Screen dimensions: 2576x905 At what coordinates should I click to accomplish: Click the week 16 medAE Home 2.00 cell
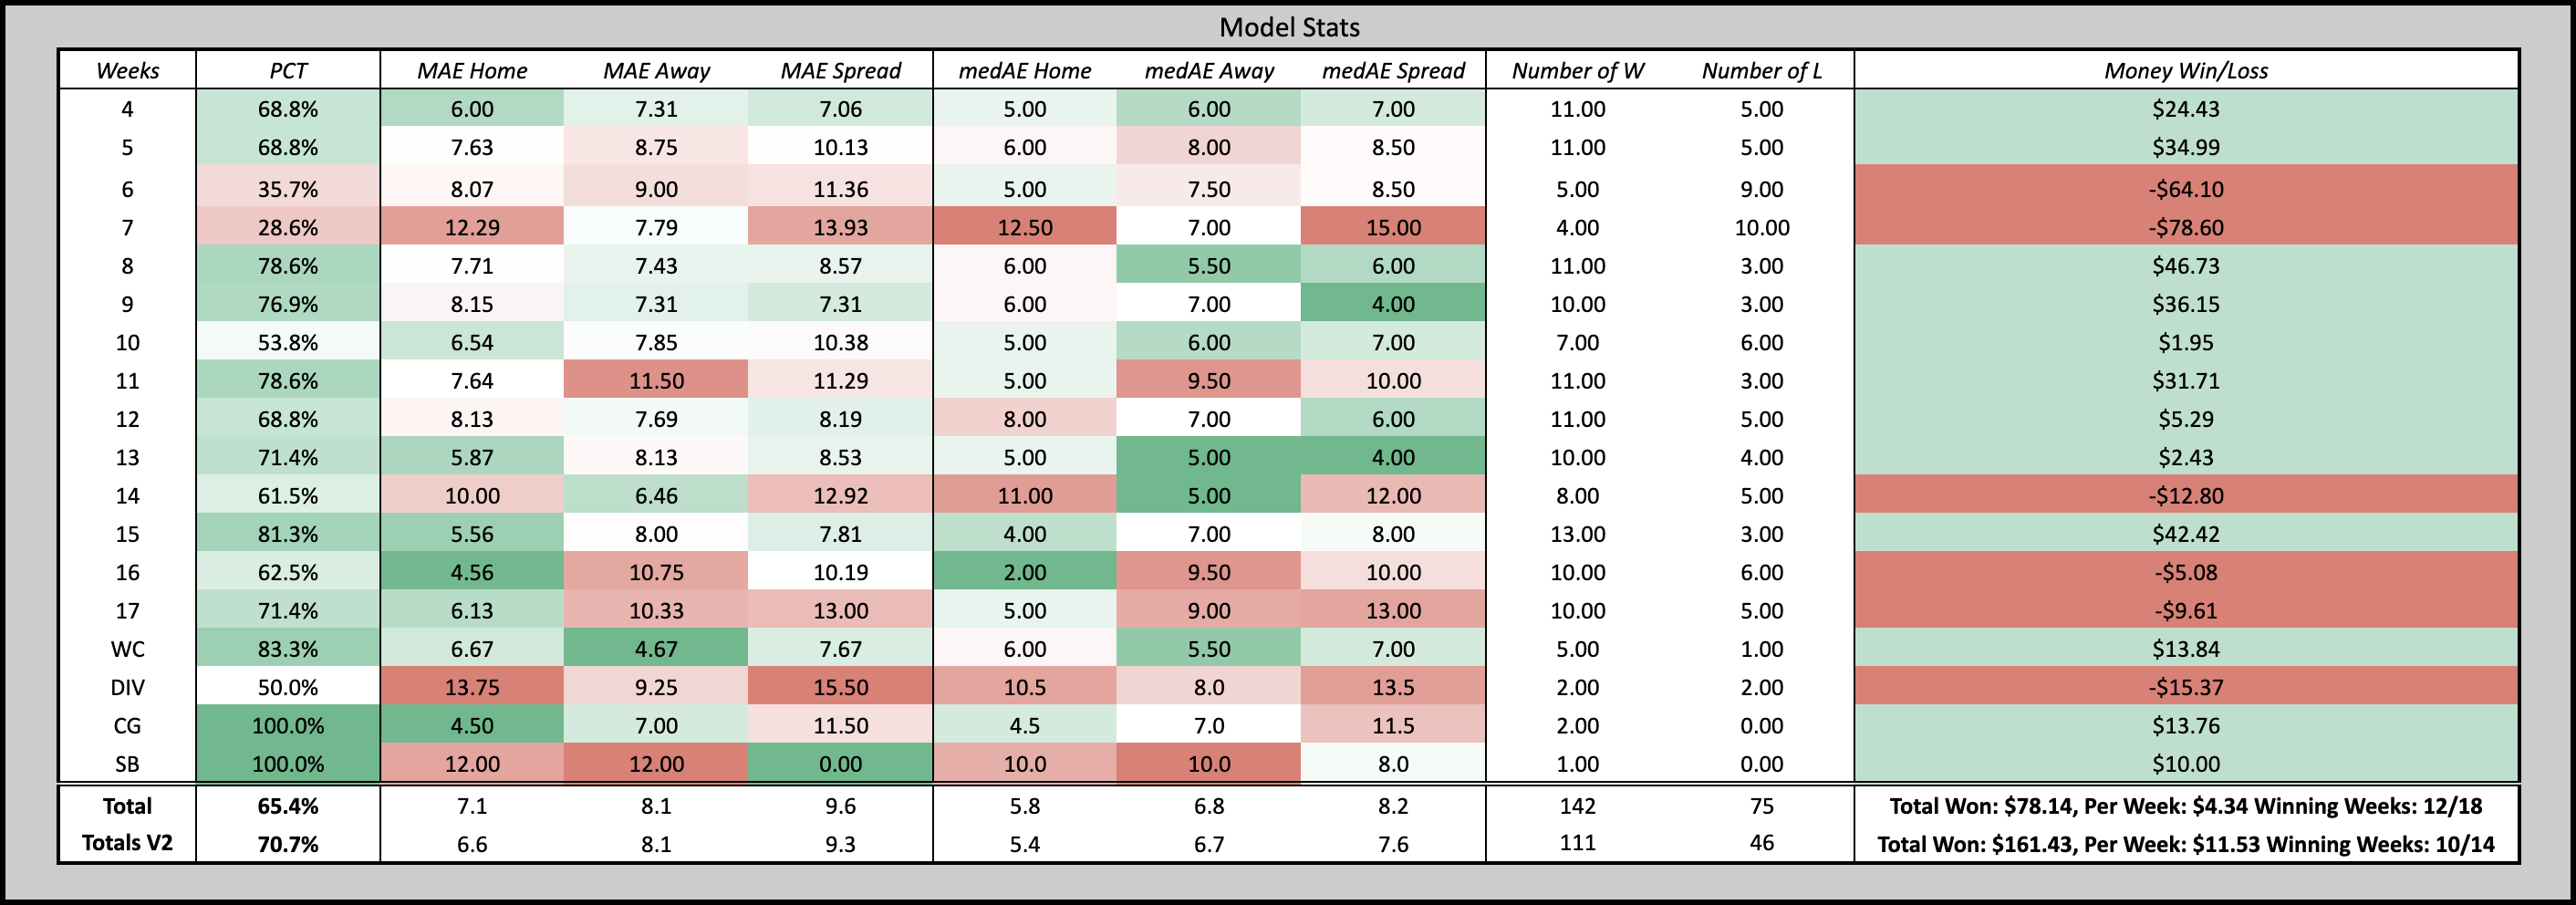(x=1025, y=573)
